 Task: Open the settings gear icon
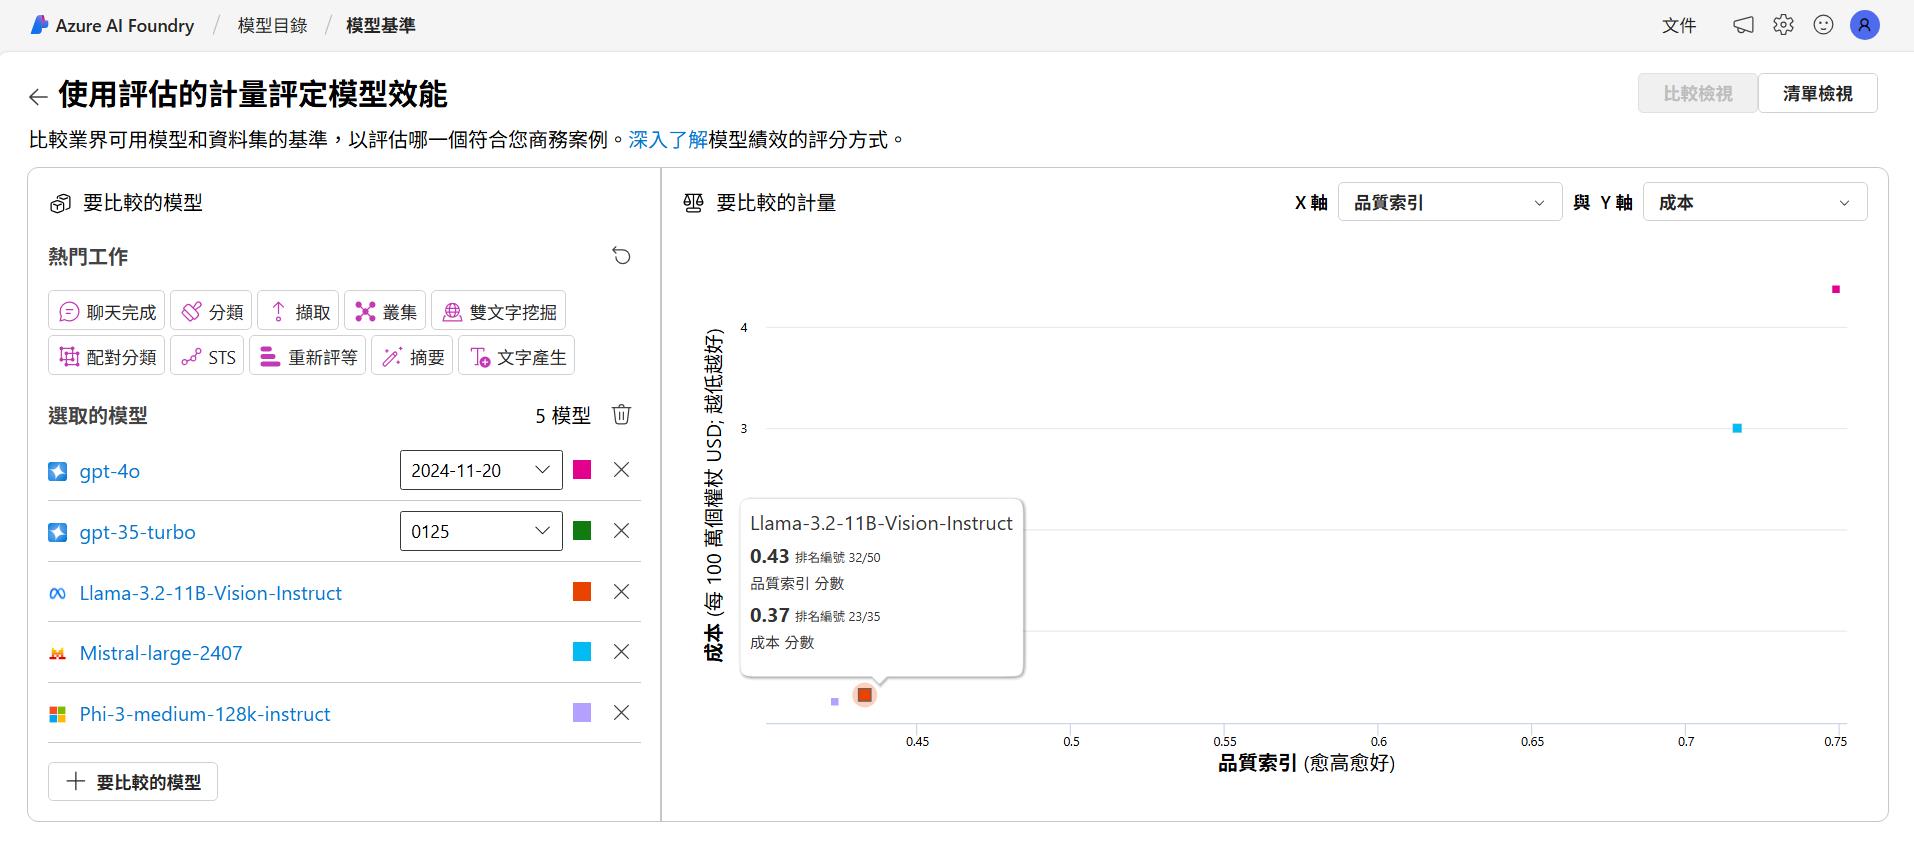1783,25
